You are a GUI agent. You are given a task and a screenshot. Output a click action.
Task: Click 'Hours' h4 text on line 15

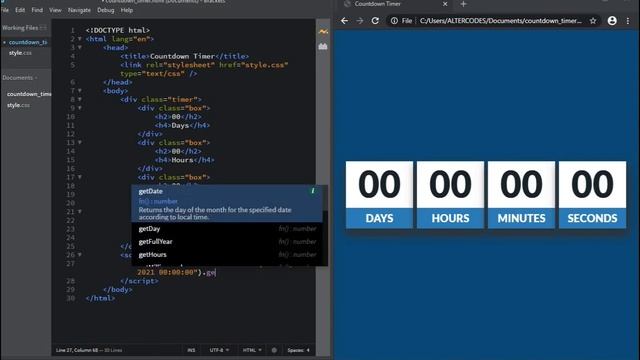(182, 160)
